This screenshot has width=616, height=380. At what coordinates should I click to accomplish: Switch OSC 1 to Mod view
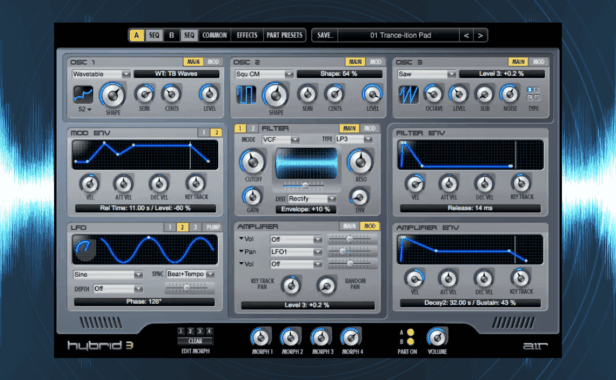point(213,62)
